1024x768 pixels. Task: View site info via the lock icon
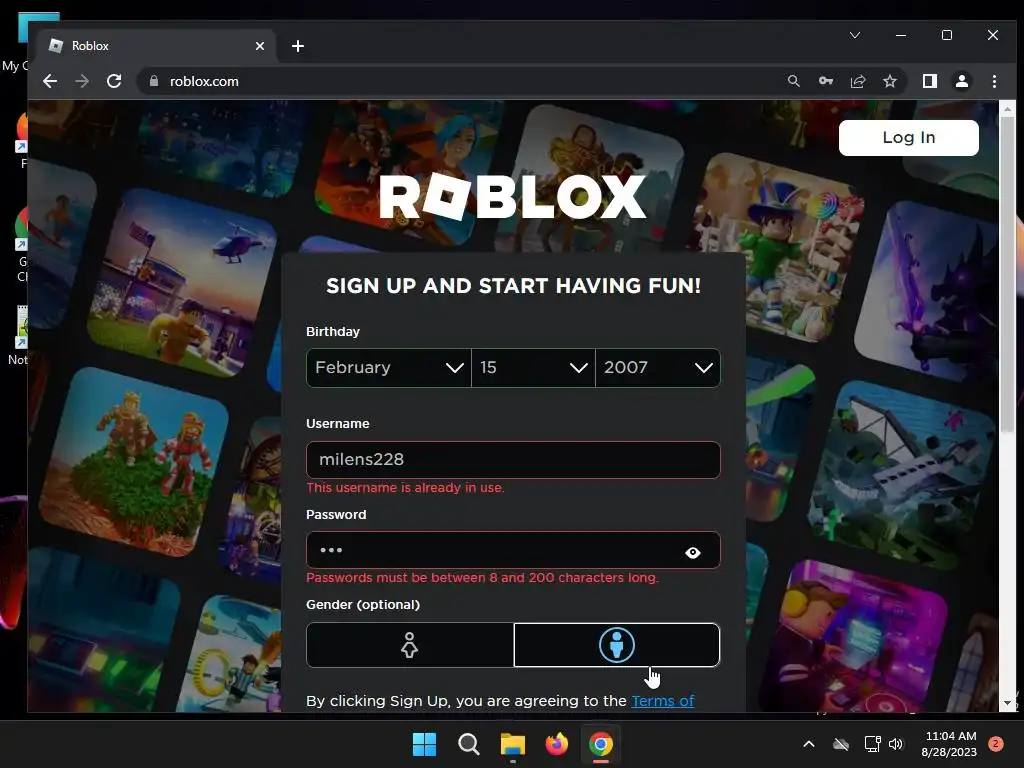(154, 81)
